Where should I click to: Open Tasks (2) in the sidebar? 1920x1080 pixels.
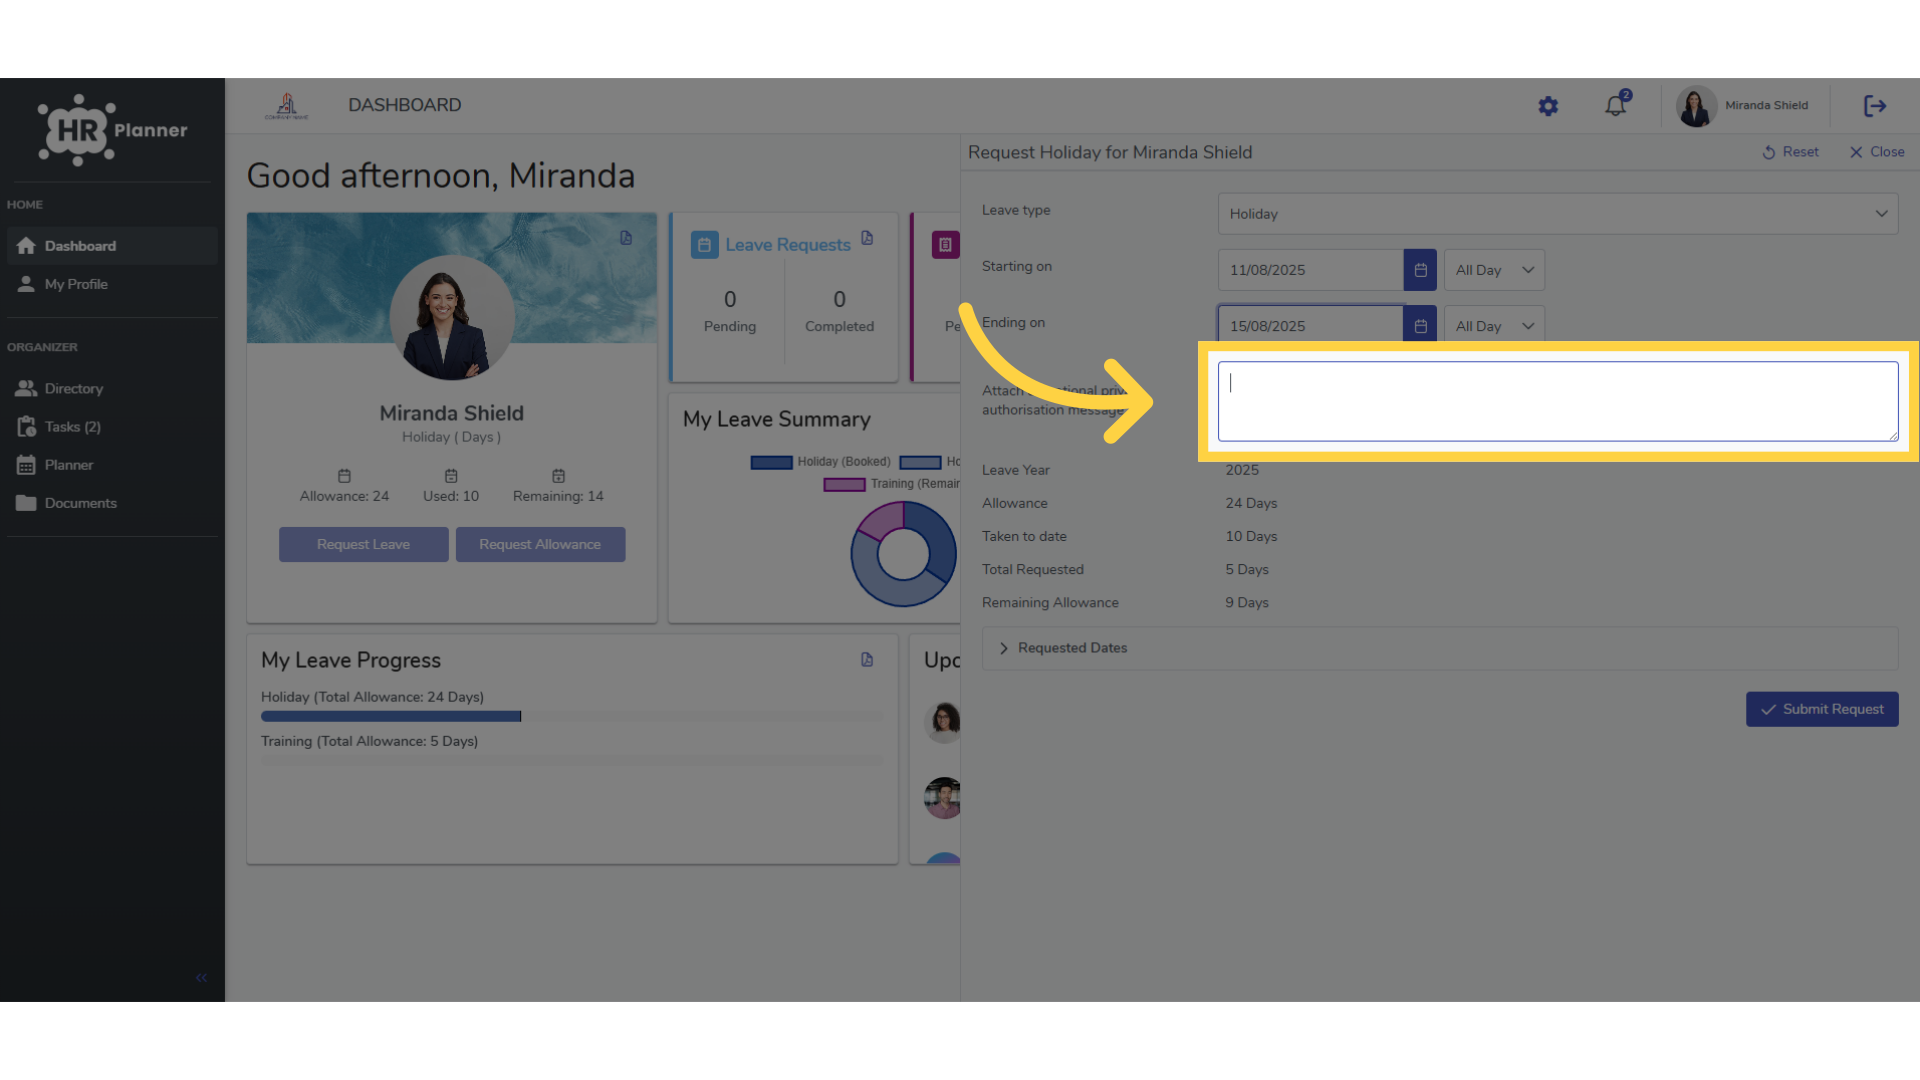point(112,427)
